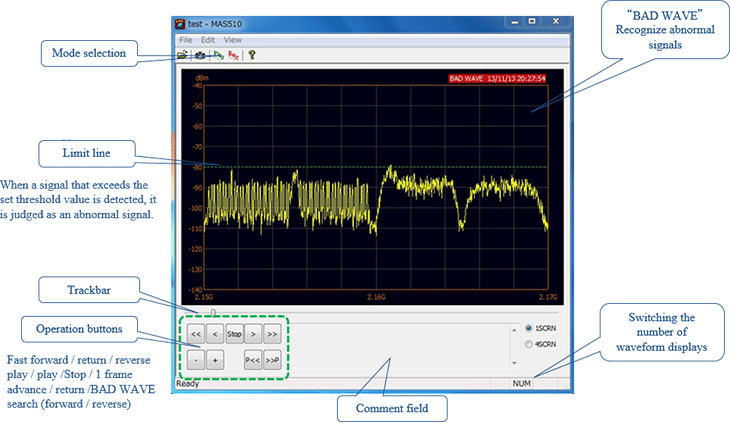The height and width of the screenshot is (423, 730).
Task: Search next BAD WAVE with >>P button
Action: 272,360
